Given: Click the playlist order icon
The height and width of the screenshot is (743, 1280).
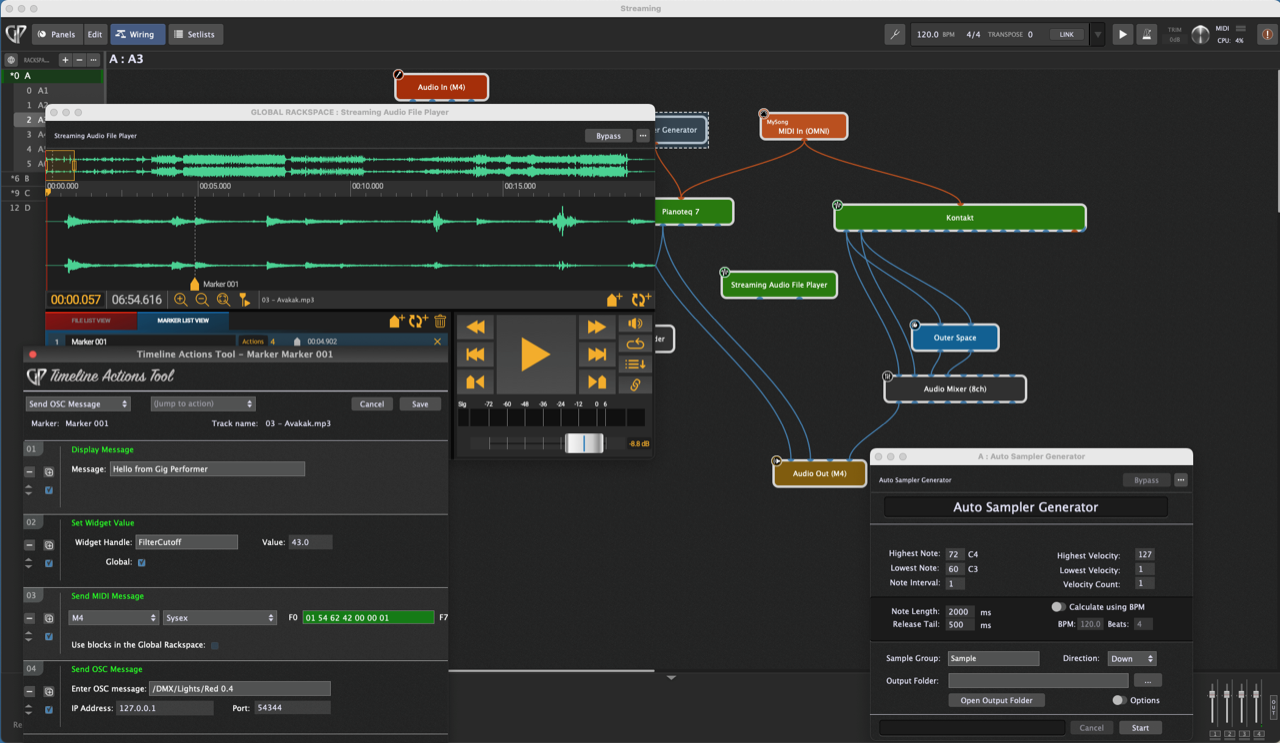Looking at the screenshot, I should 634,364.
